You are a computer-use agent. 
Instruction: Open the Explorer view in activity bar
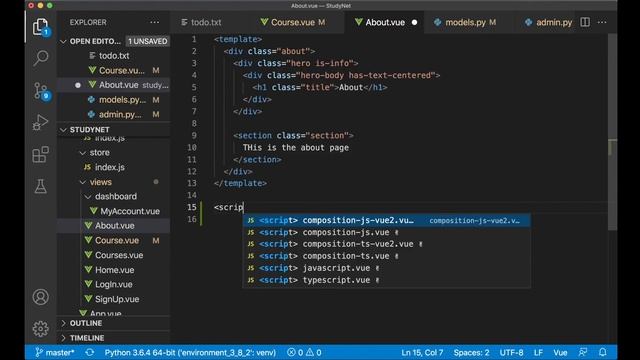(x=40, y=27)
